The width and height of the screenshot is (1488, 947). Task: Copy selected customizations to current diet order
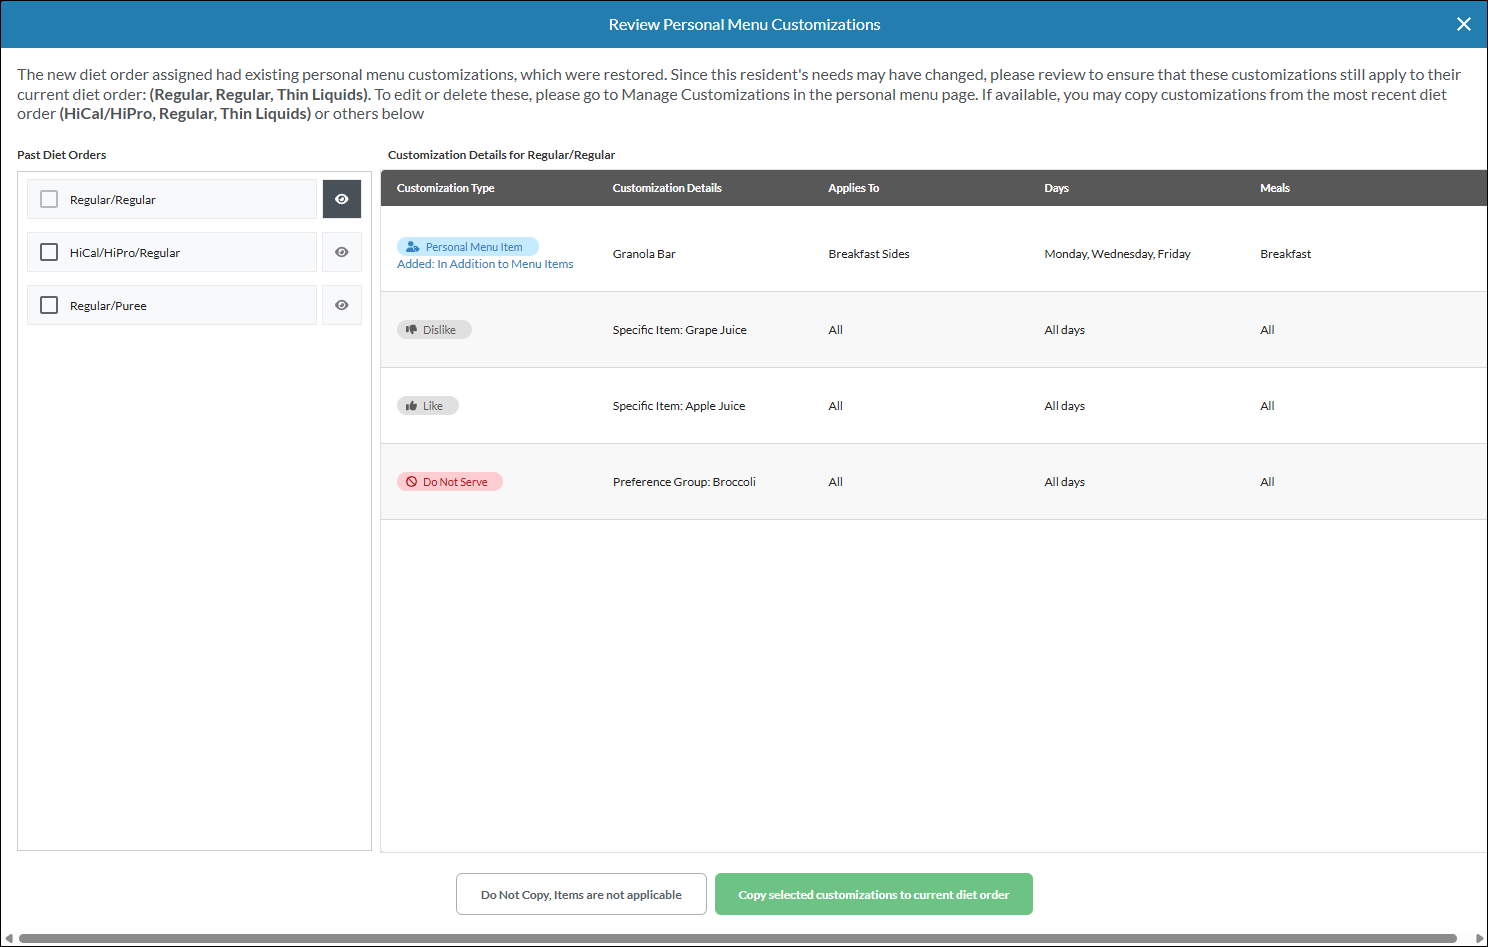874,894
